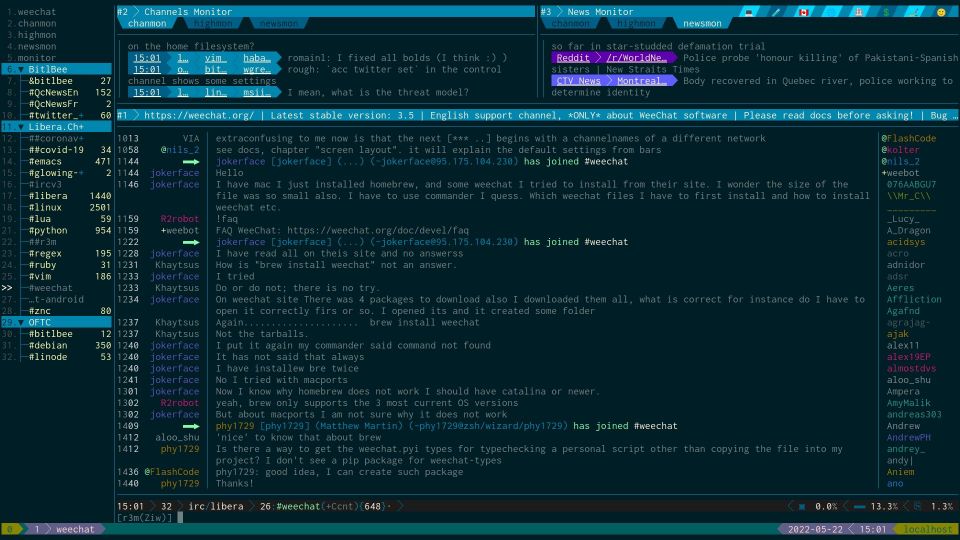Open the ##covid-19 channel
This screenshot has width=960, height=540.
point(56,150)
